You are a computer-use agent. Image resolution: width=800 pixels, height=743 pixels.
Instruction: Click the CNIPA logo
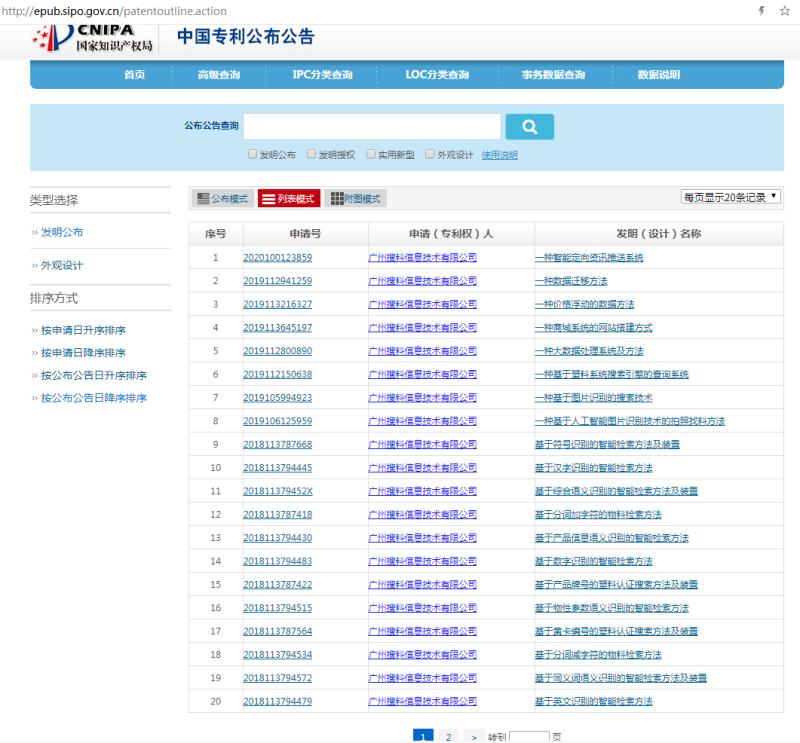pyautogui.click(x=94, y=39)
